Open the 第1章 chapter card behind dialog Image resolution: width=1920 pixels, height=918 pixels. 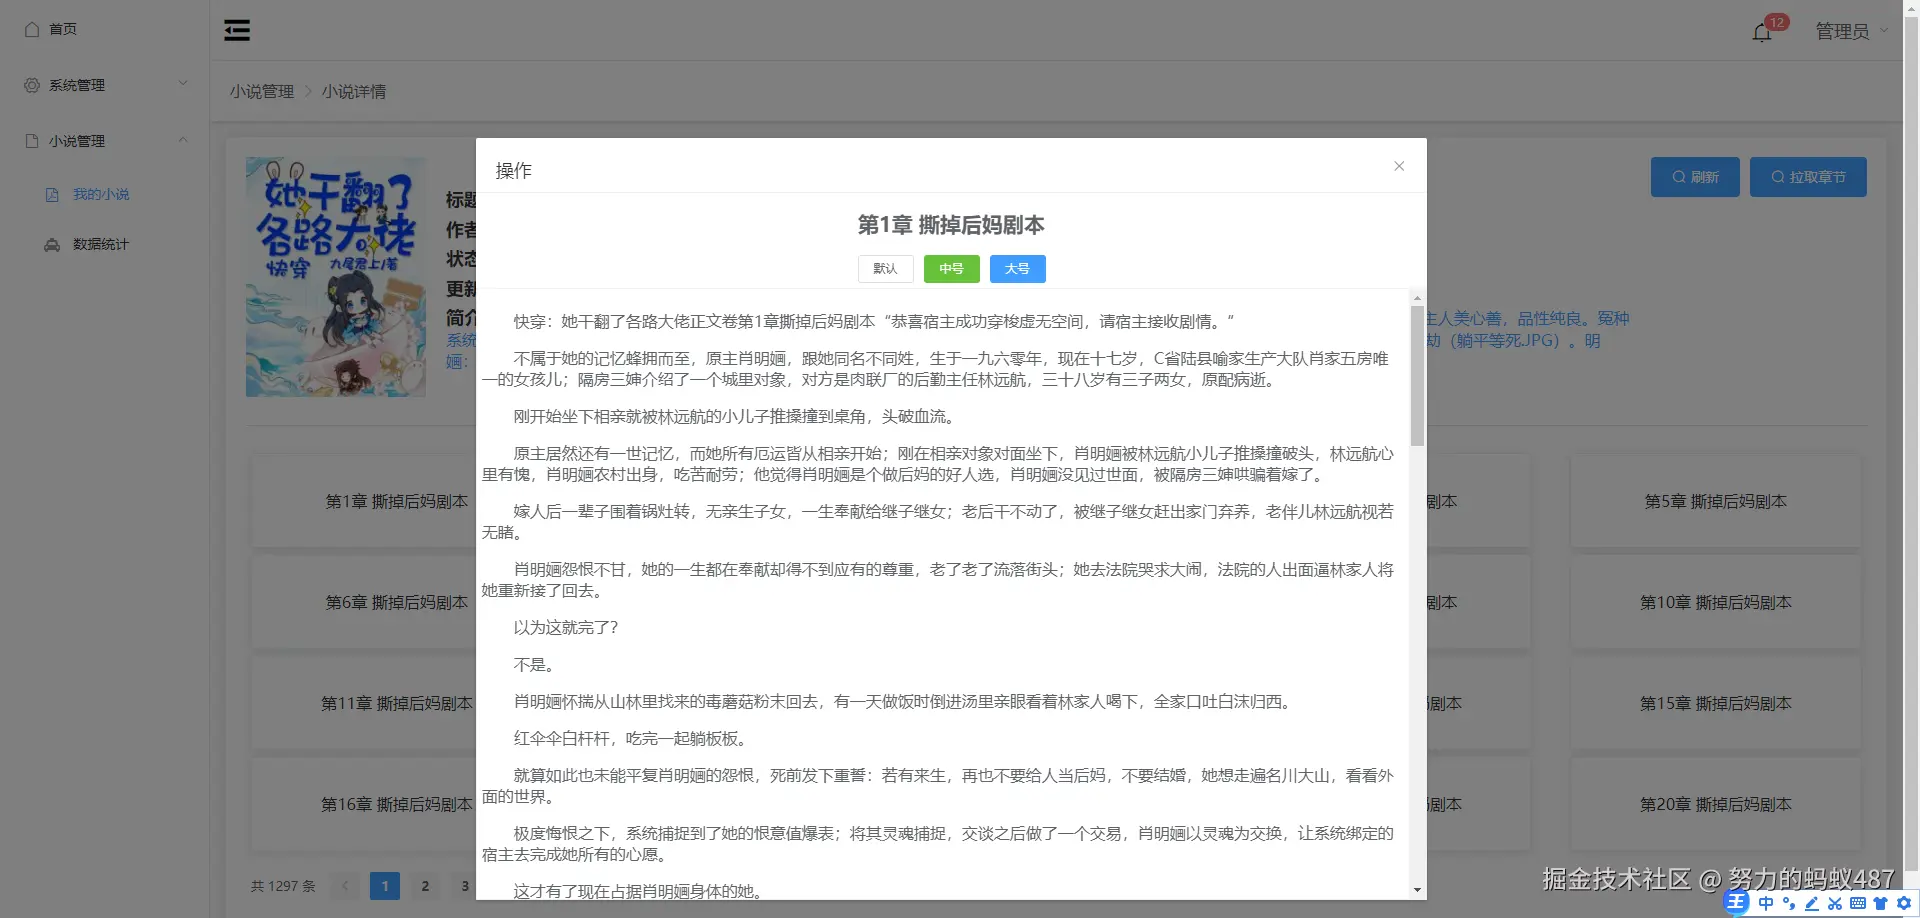[365, 501]
